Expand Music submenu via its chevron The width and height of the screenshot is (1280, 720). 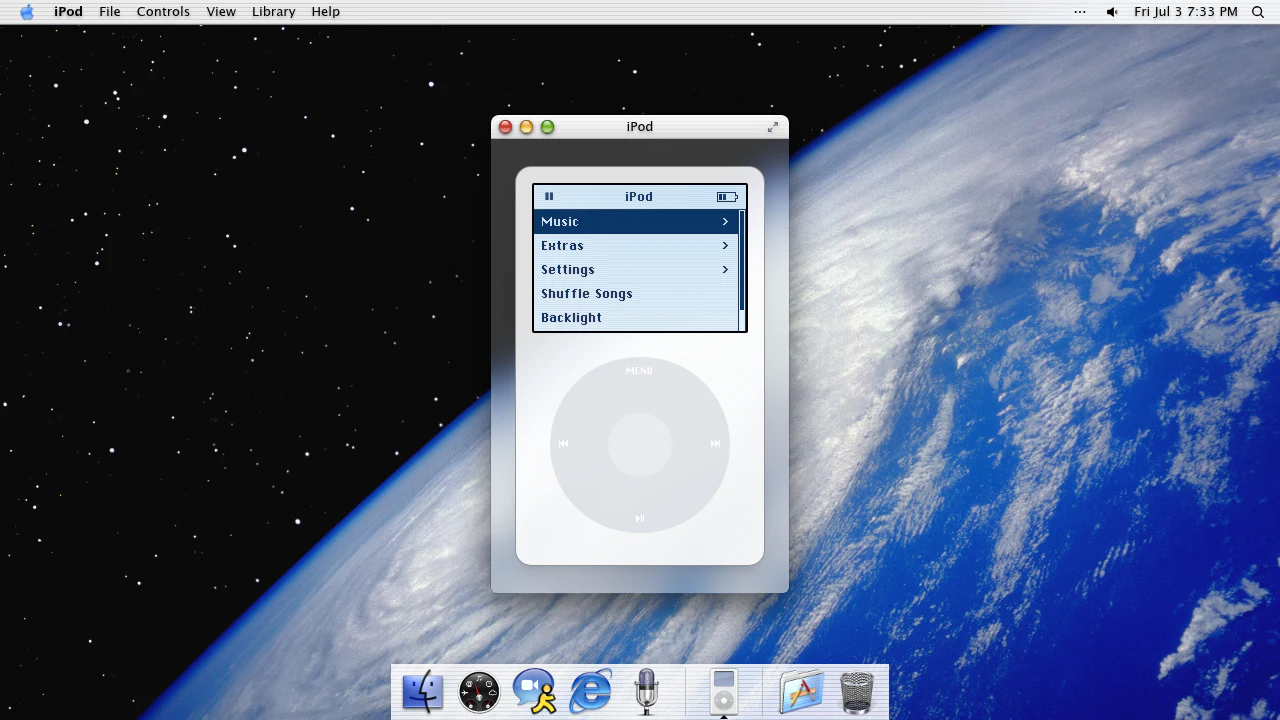[x=725, y=221]
